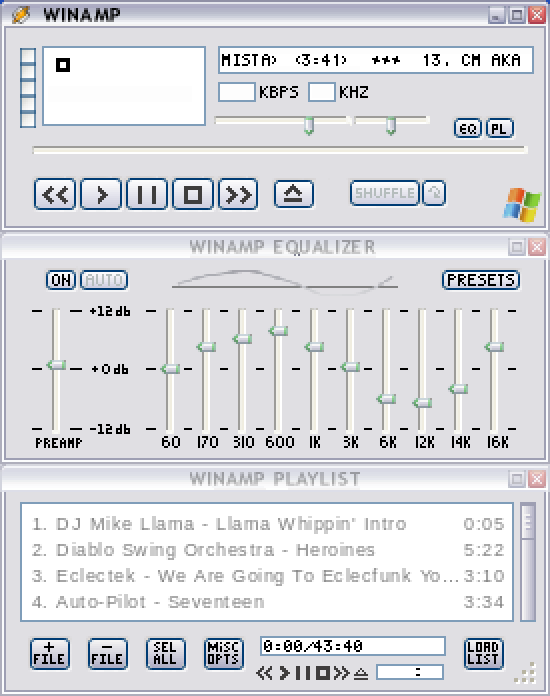Viewport: 550px width, 696px height.
Task: Open the + FILE add menu
Action: click(x=50, y=653)
